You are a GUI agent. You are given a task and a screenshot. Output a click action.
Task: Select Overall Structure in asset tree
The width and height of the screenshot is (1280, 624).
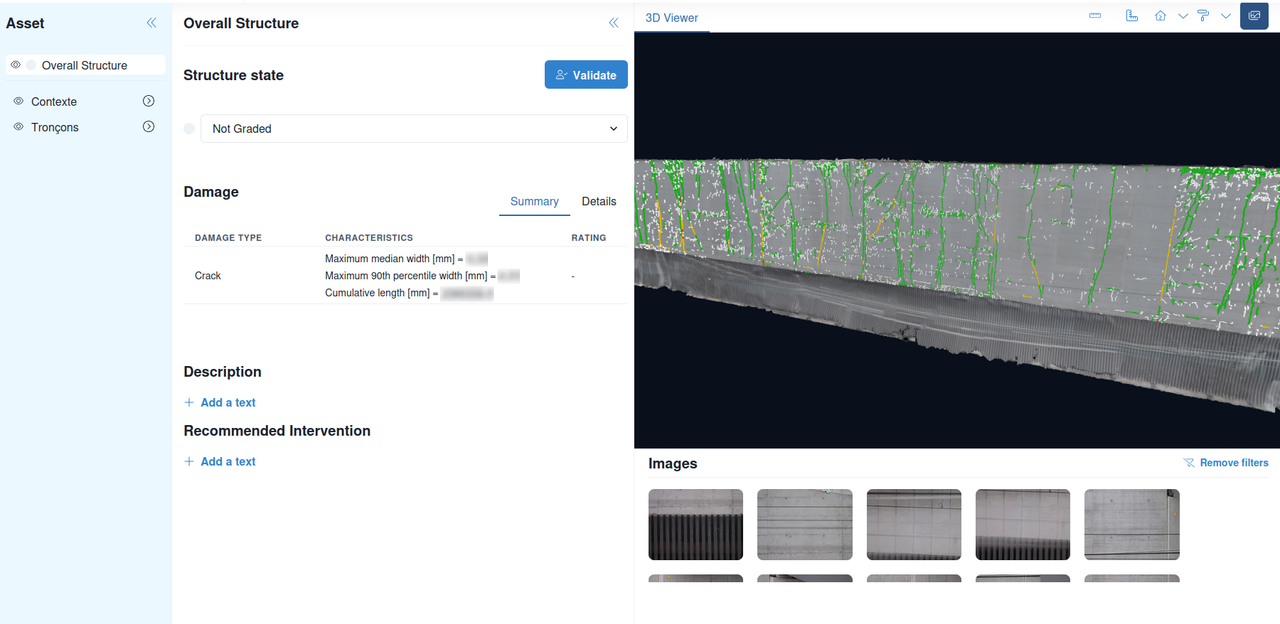click(84, 65)
